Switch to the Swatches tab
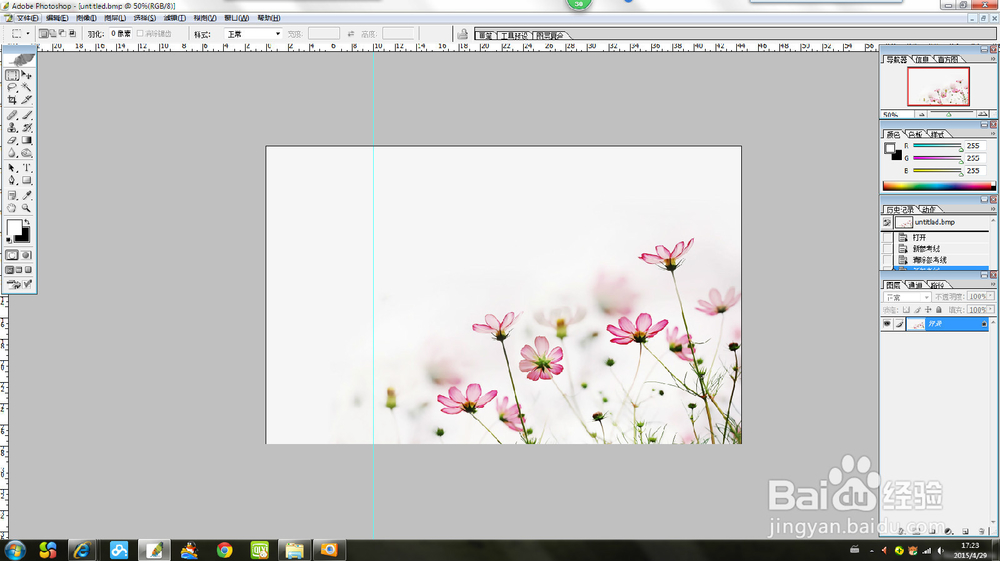Image resolution: width=1000 pixels, height=561 pixels. (915, 135)
